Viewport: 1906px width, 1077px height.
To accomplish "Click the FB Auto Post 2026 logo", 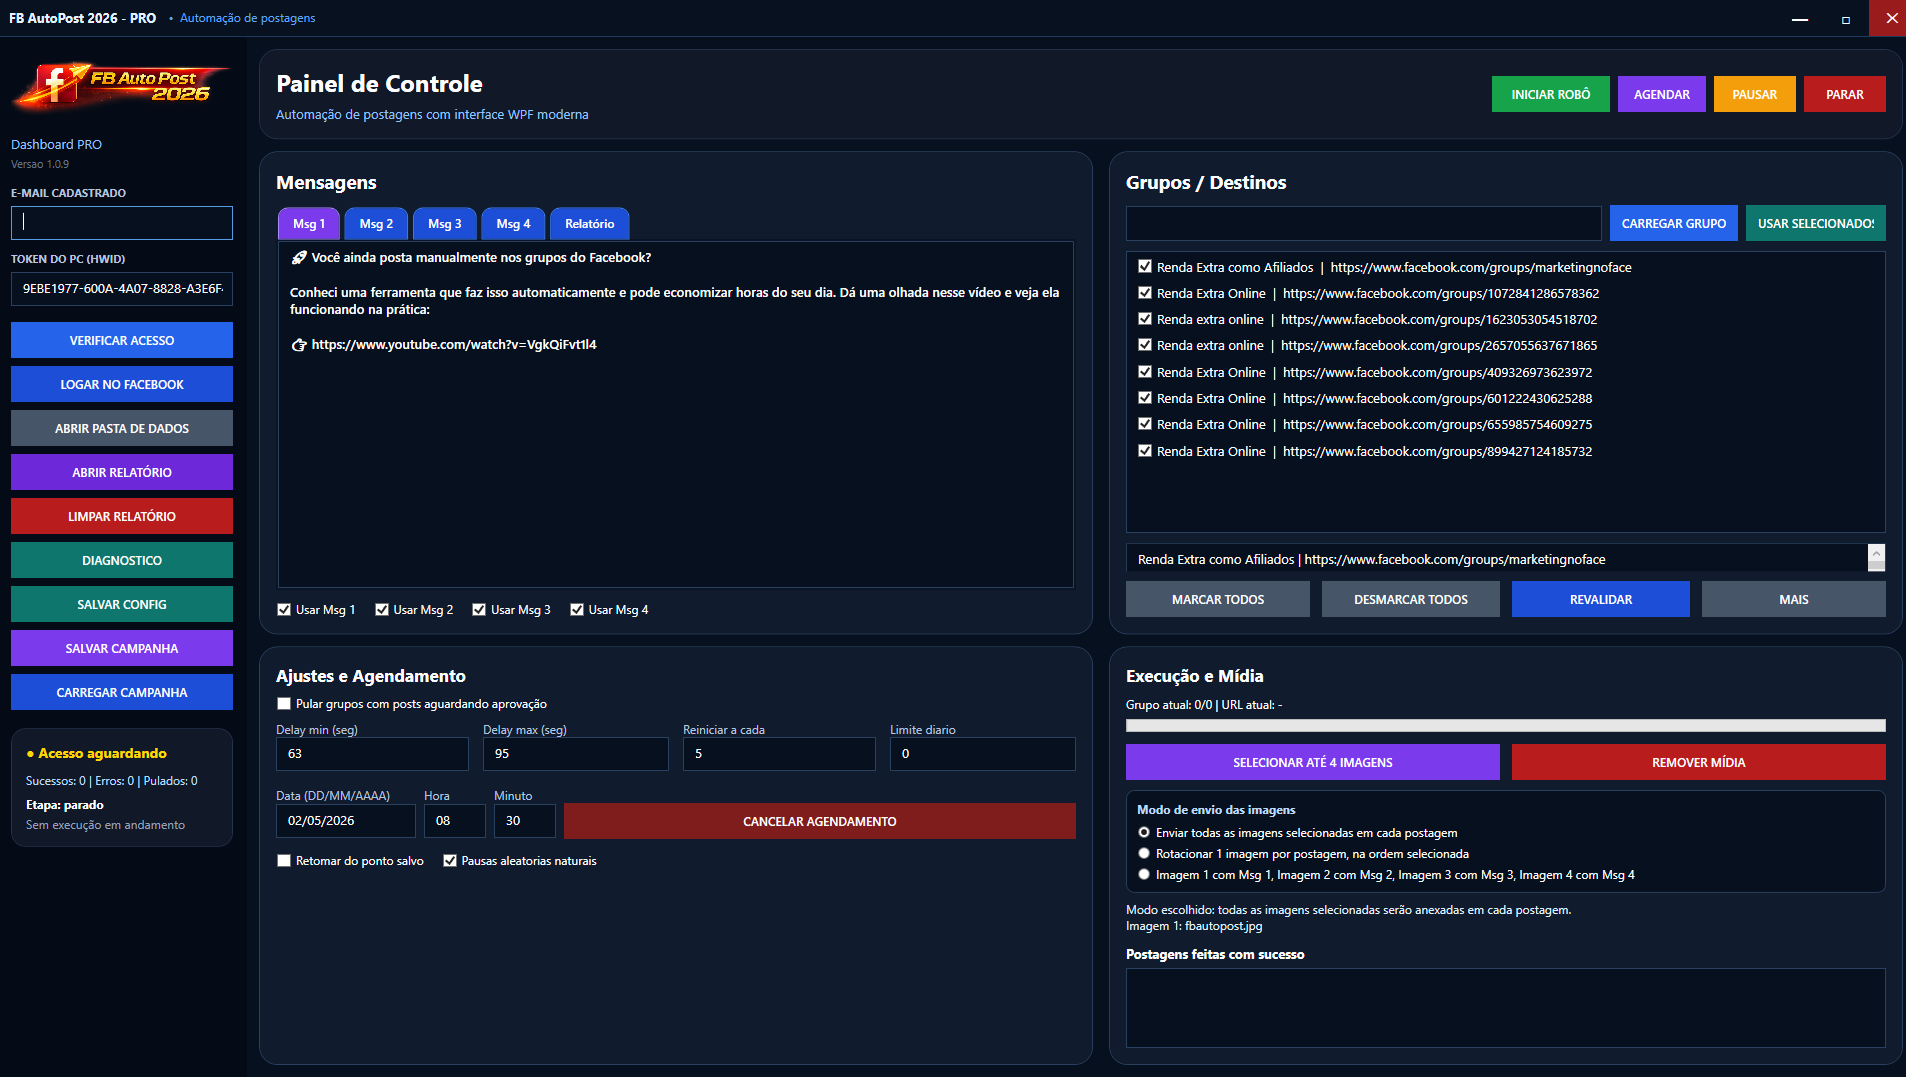I will point(121,86).
